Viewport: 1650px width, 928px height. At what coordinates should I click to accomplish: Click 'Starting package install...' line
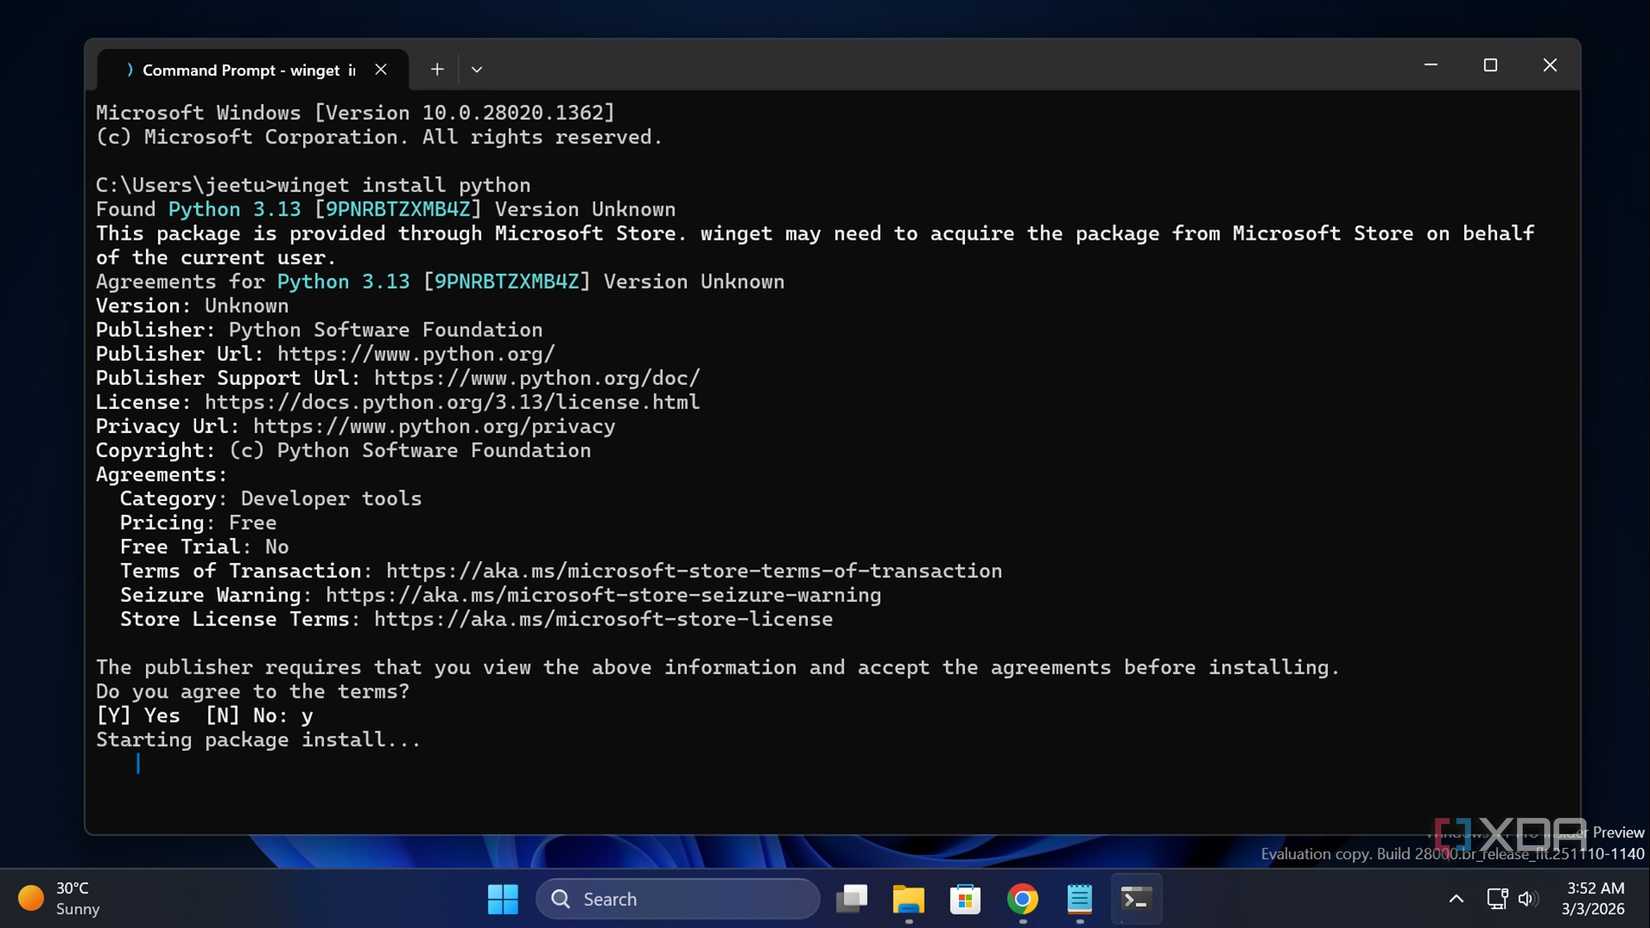coord(259,740)
